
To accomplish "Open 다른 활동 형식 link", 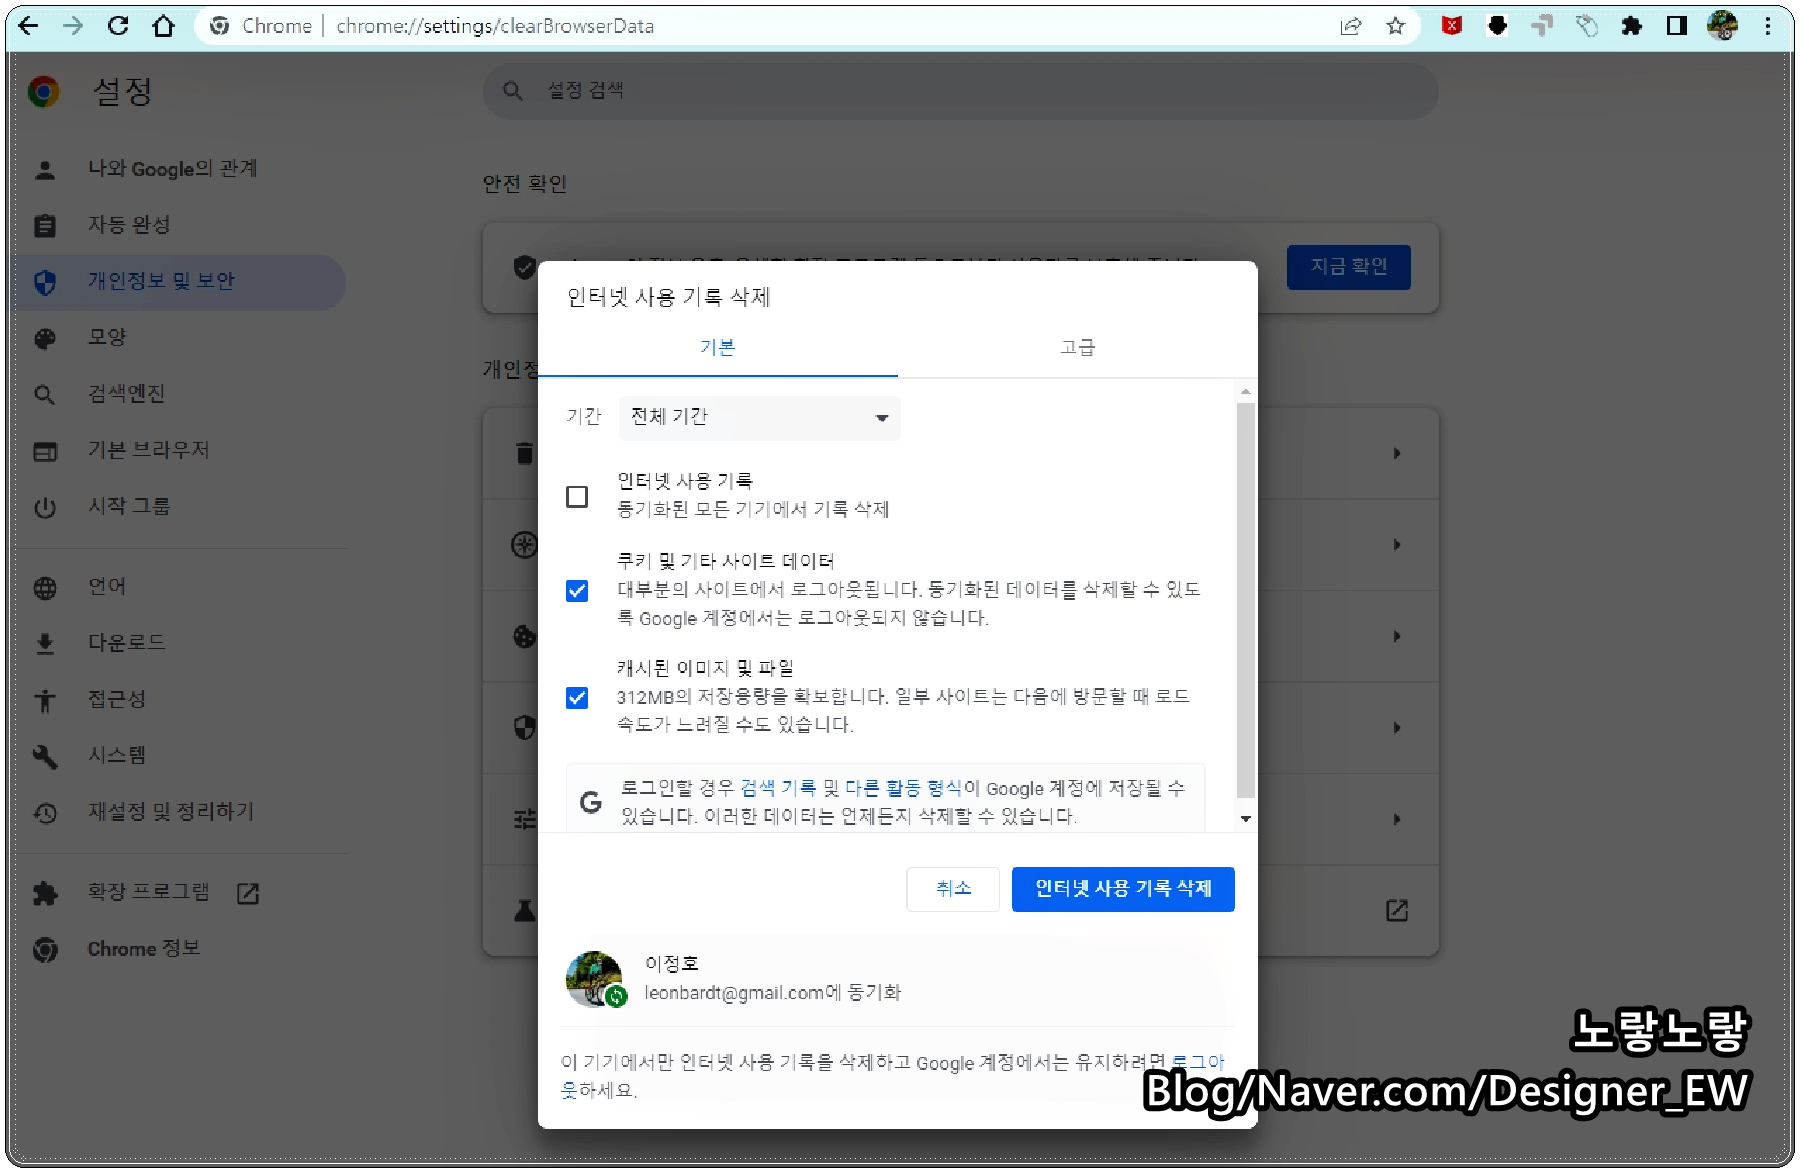I will (x=903, y=788).
